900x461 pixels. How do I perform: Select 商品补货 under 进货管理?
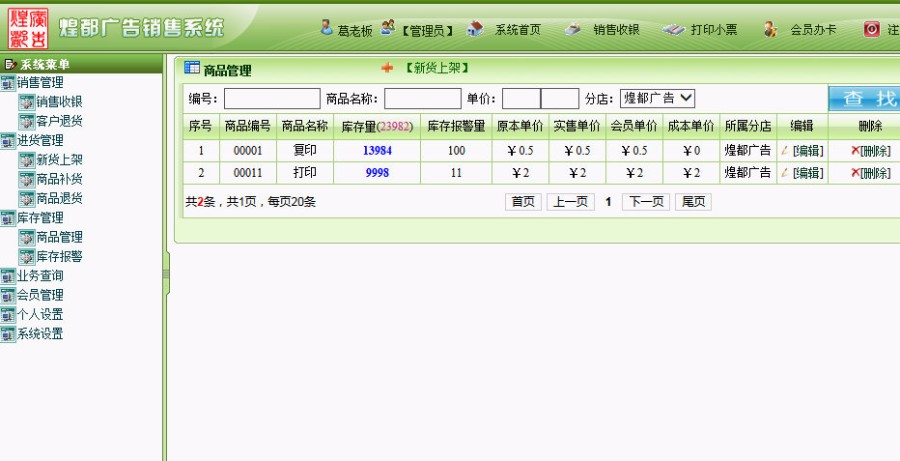pos(59,179)
